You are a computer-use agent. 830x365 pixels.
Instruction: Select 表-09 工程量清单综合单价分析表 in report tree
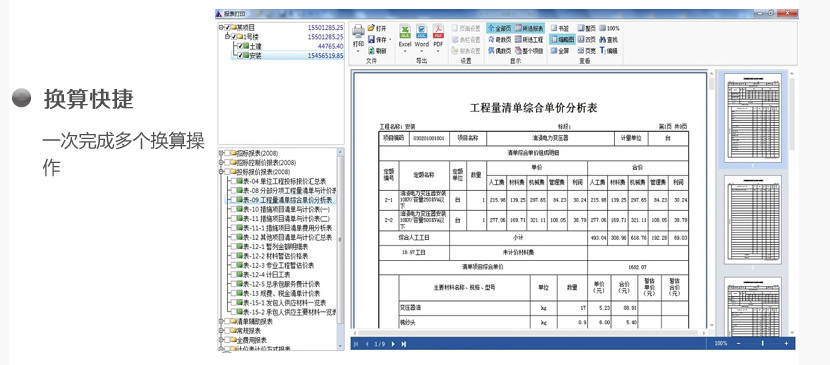tap(287, 200)
